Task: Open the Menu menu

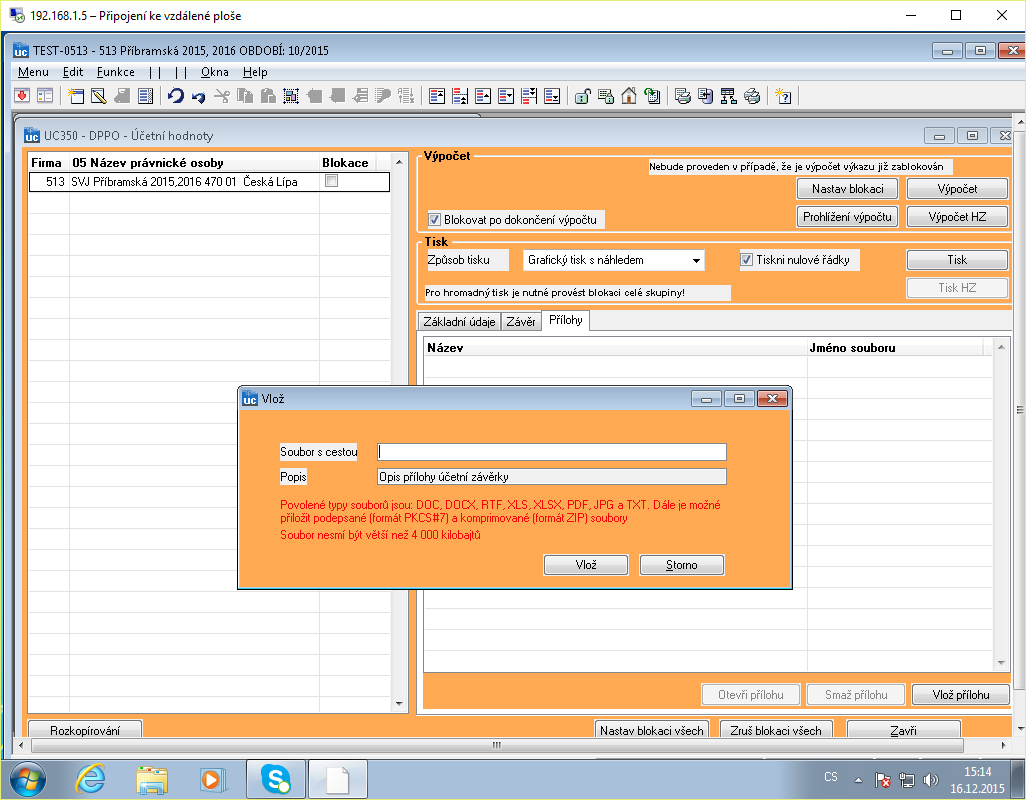Action: tap(33, 72)
